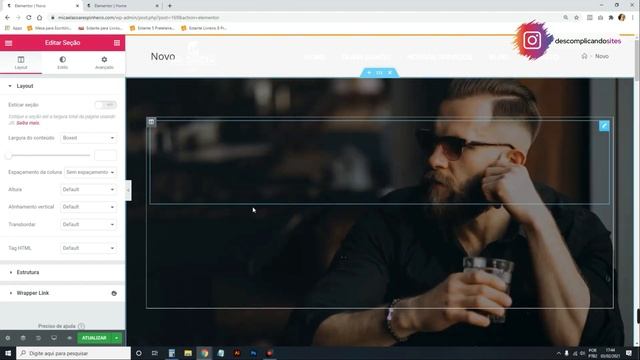Viewport: 640px width, 360px height.
Task: Click the column edit handle icon
Action: [x=151, y=122]
